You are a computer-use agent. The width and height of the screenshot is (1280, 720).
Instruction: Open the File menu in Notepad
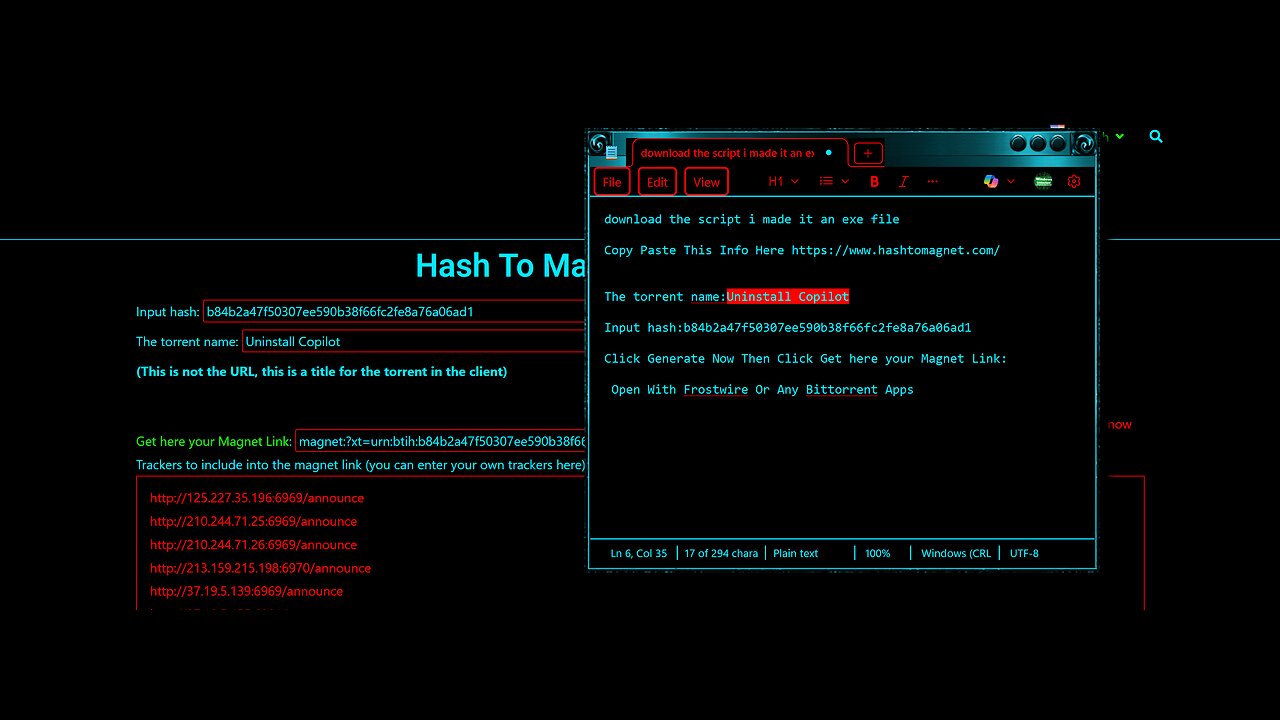tap(612, 182)
